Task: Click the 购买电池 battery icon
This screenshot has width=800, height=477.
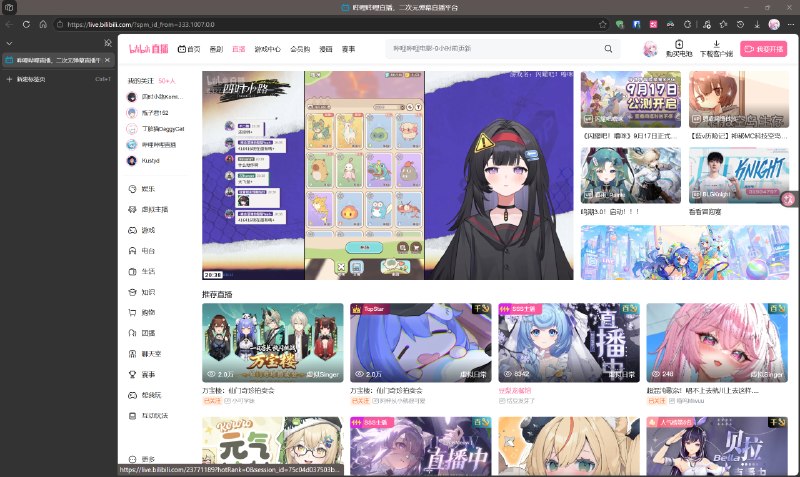Action: tap(679, 44)
